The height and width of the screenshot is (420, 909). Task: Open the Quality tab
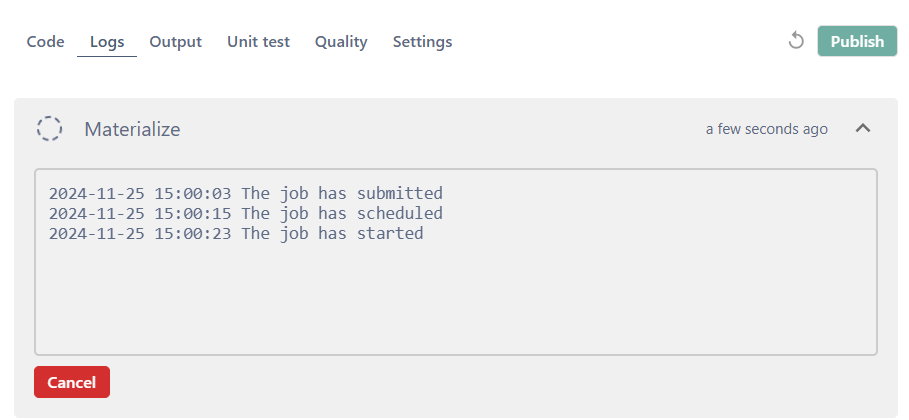click(341, 42)
